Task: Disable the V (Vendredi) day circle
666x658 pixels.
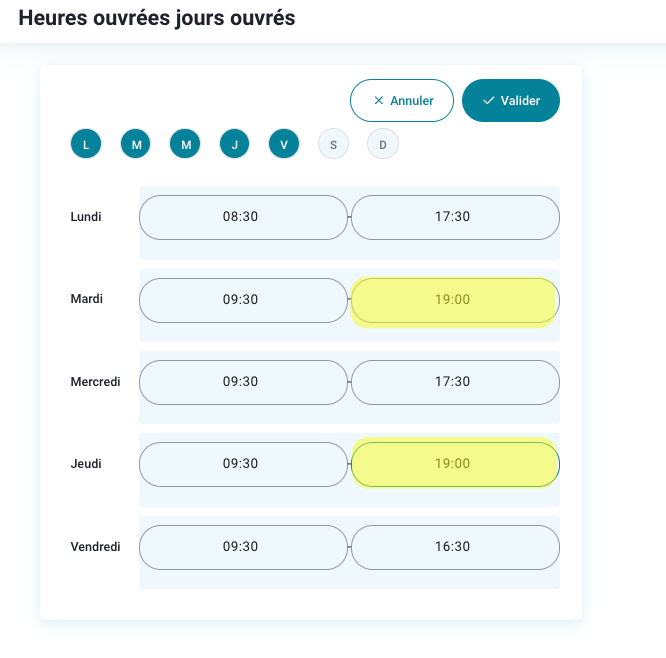Action: point(284,145)
